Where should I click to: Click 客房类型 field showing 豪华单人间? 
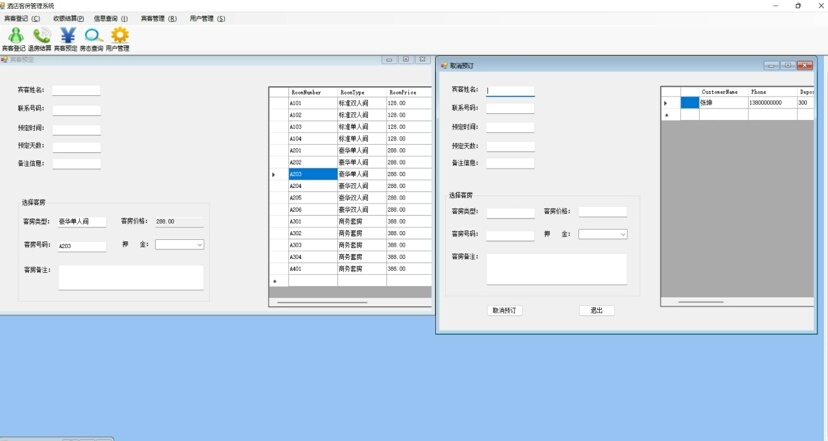coord(82,222)
